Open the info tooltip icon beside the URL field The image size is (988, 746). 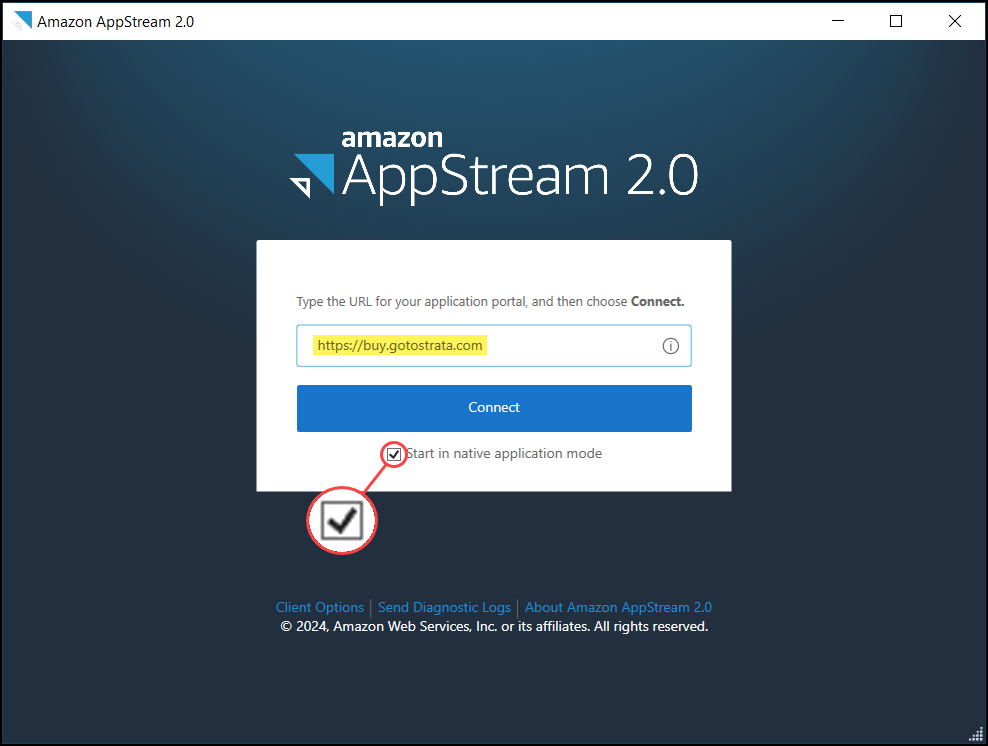[x=670, y=345]
